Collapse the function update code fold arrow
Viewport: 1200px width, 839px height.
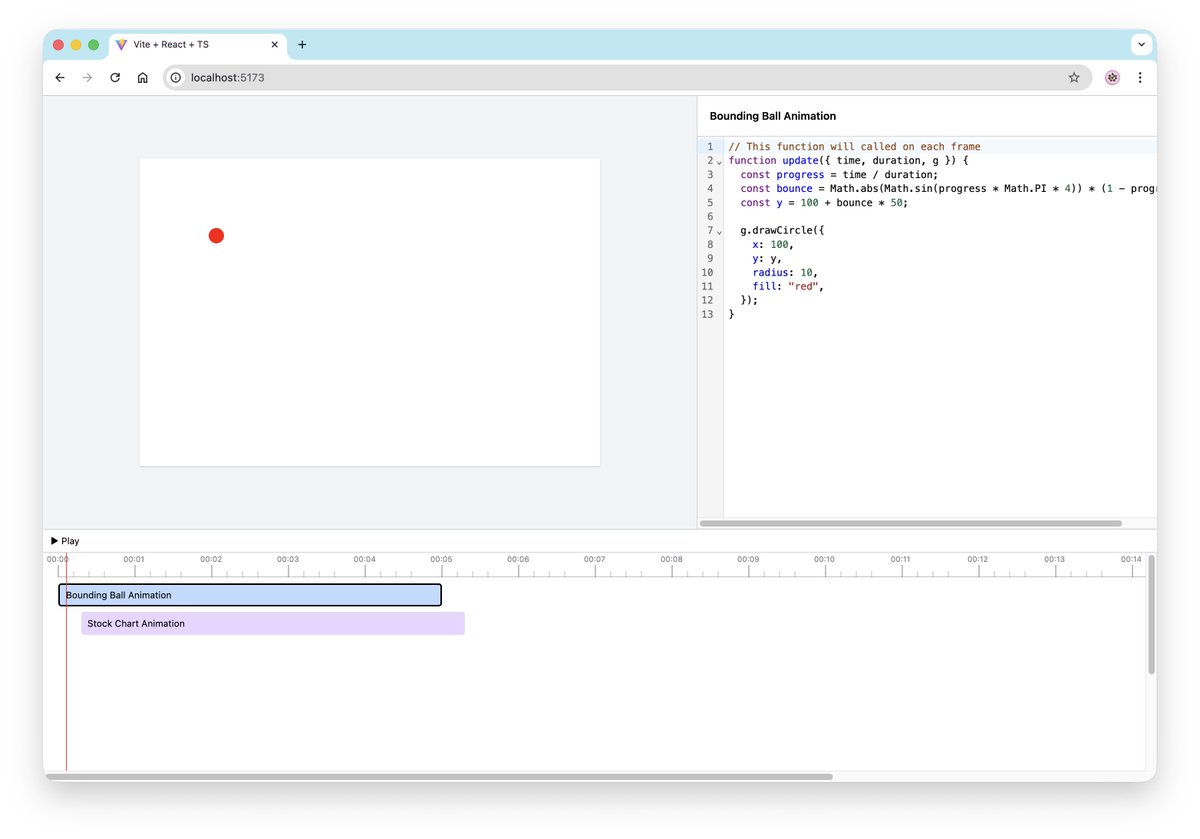pos(719,162)
